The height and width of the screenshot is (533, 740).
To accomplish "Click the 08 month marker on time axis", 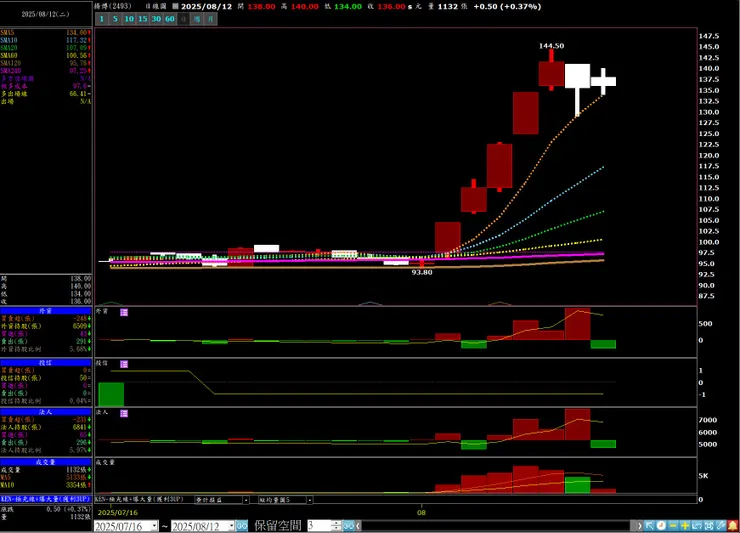I will tap(421, 512).
